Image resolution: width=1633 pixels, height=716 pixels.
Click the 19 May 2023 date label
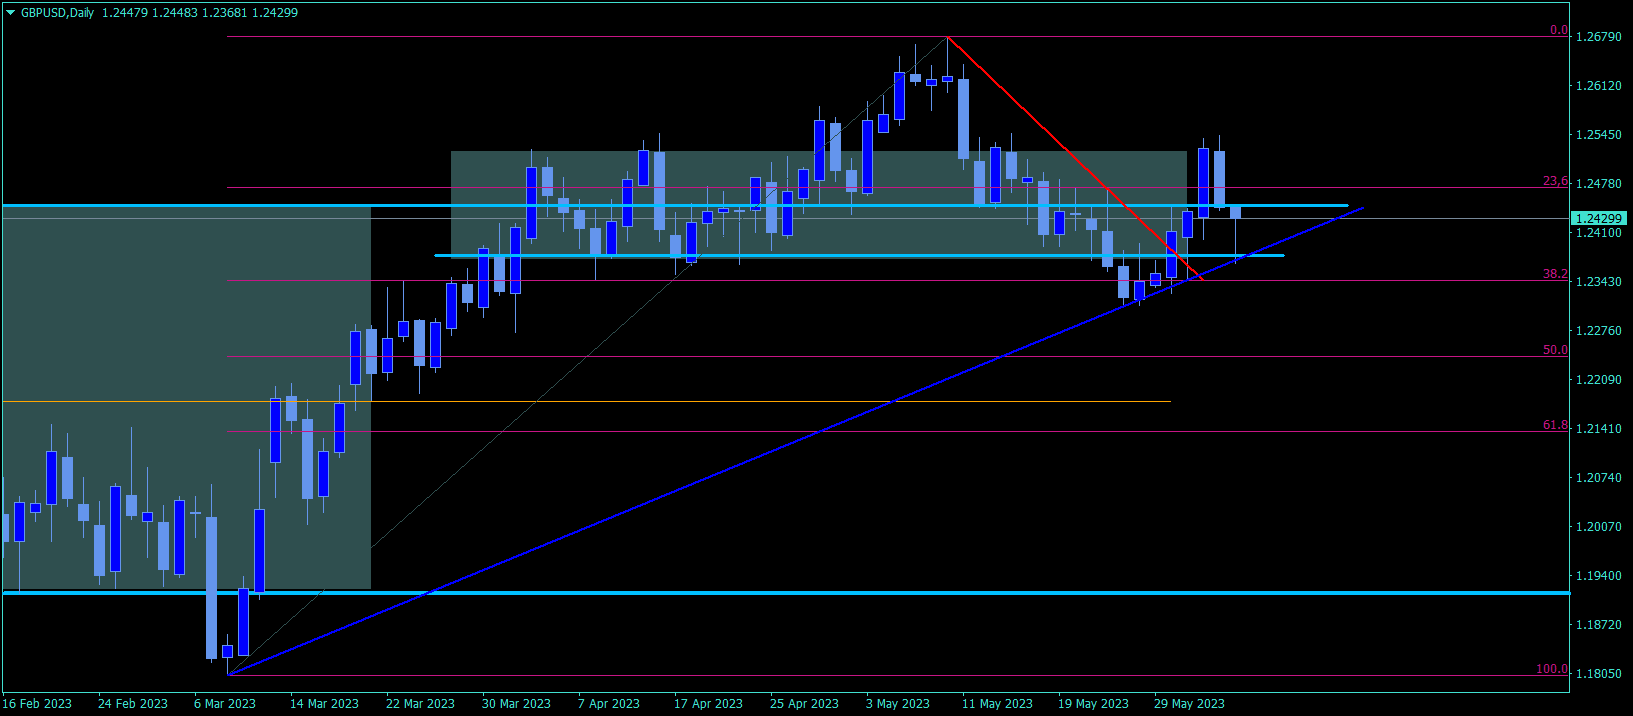pos(1093,704)
